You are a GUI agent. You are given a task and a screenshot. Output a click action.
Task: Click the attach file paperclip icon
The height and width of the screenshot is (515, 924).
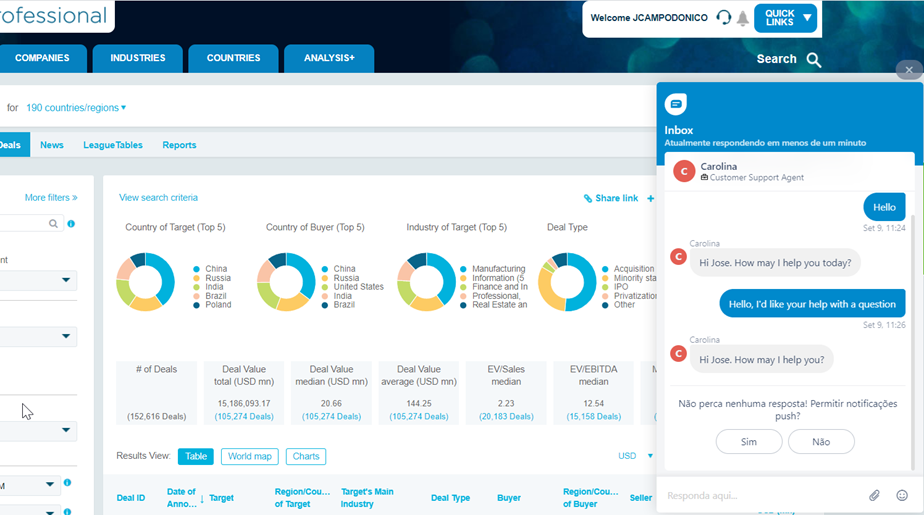coord(874,495)
